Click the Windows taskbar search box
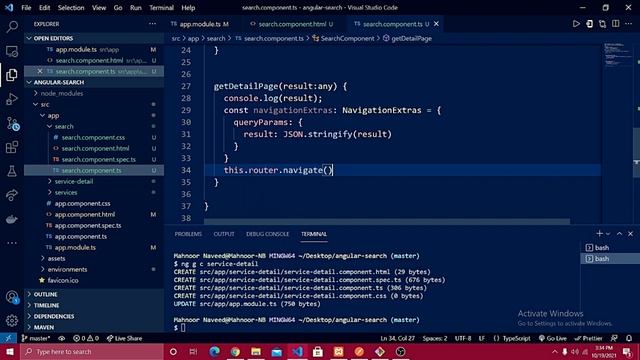The height and width of the screenshot is (360, 640). (x=92, y=351)
